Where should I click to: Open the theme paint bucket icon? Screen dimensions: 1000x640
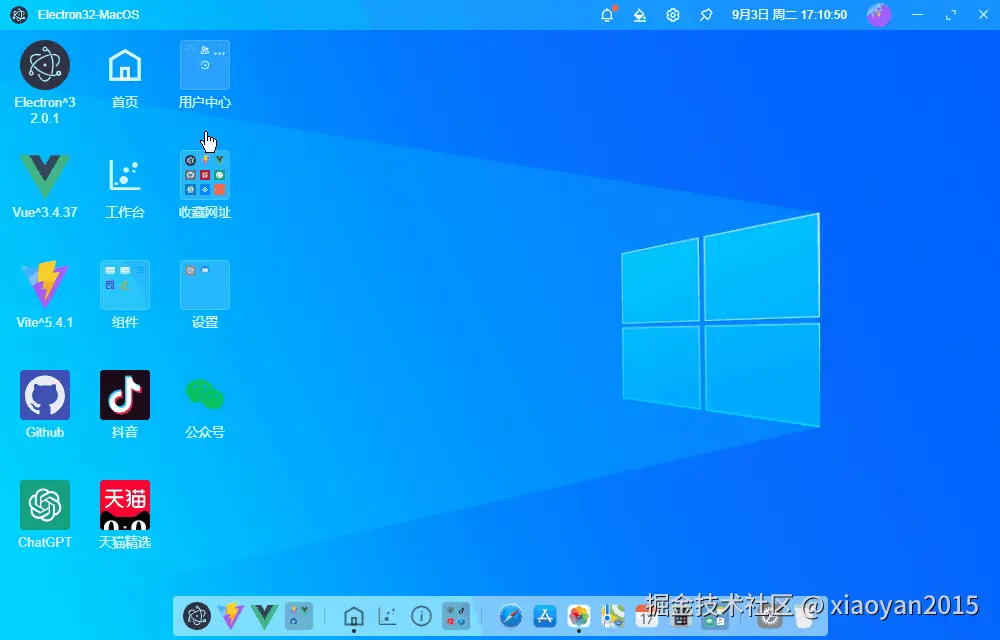click(640, 15)
